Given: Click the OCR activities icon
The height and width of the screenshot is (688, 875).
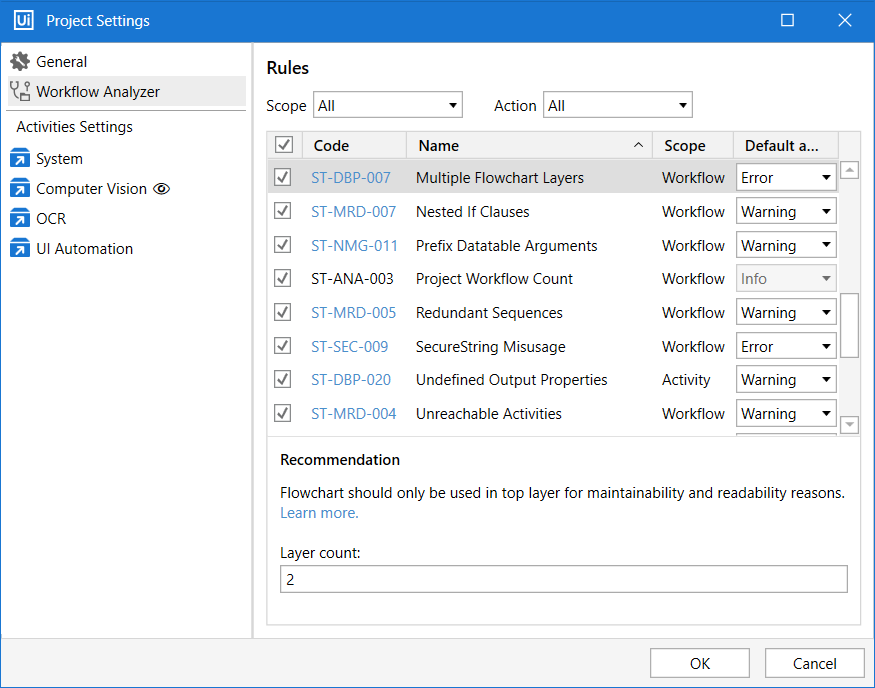Looking at the screenshot, I should click(20, 219).
